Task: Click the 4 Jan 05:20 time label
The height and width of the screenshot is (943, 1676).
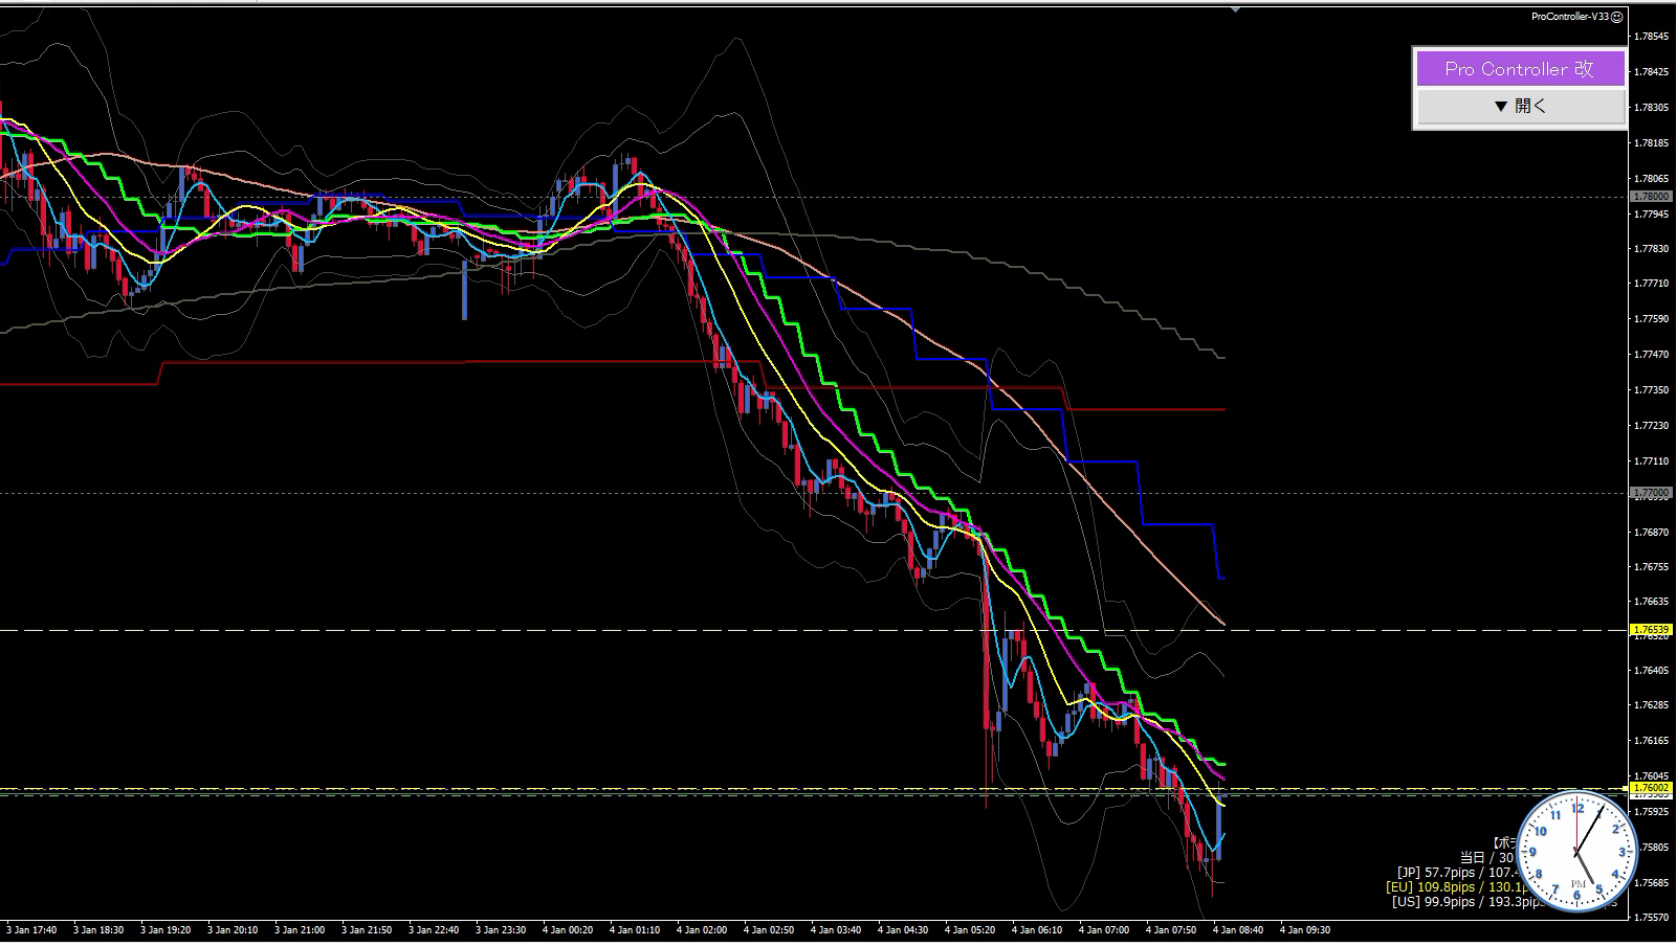Action: (970, 930)
